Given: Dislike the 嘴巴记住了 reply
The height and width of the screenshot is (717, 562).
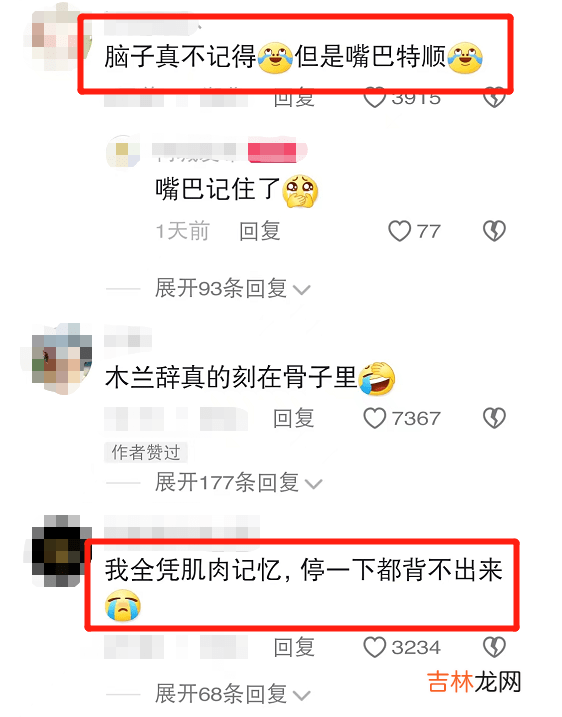Looking at the screenshot, I should [x=494, y=231].
